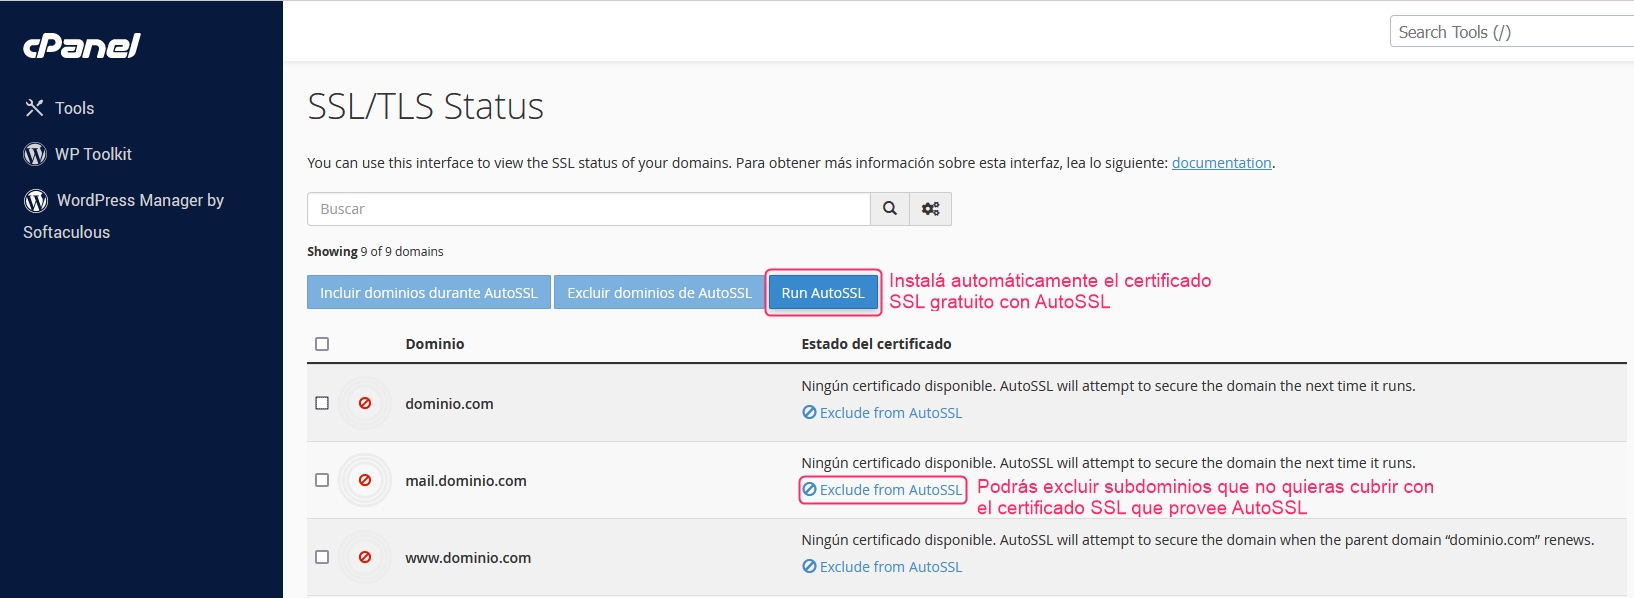Image resolution: width=1634 pixels, height=598 pixels.
Task: Click Excluir dominios de AutoSSL button
Action: point(658,293)
